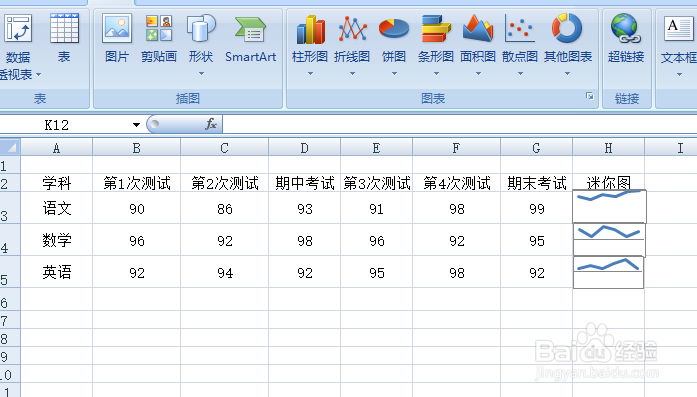Open the chart group dialog launcher
The image size is (697, 397).
tap(589, 96)
